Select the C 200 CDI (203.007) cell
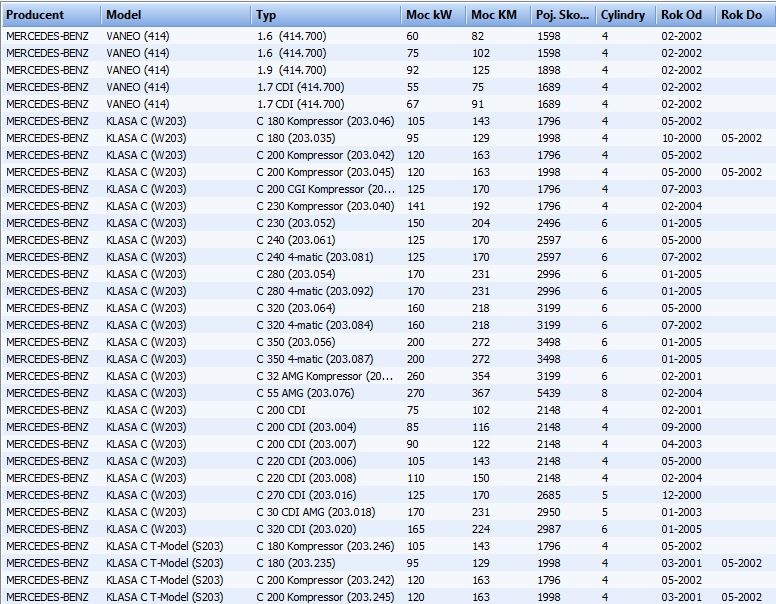 [x=306, y=444]
